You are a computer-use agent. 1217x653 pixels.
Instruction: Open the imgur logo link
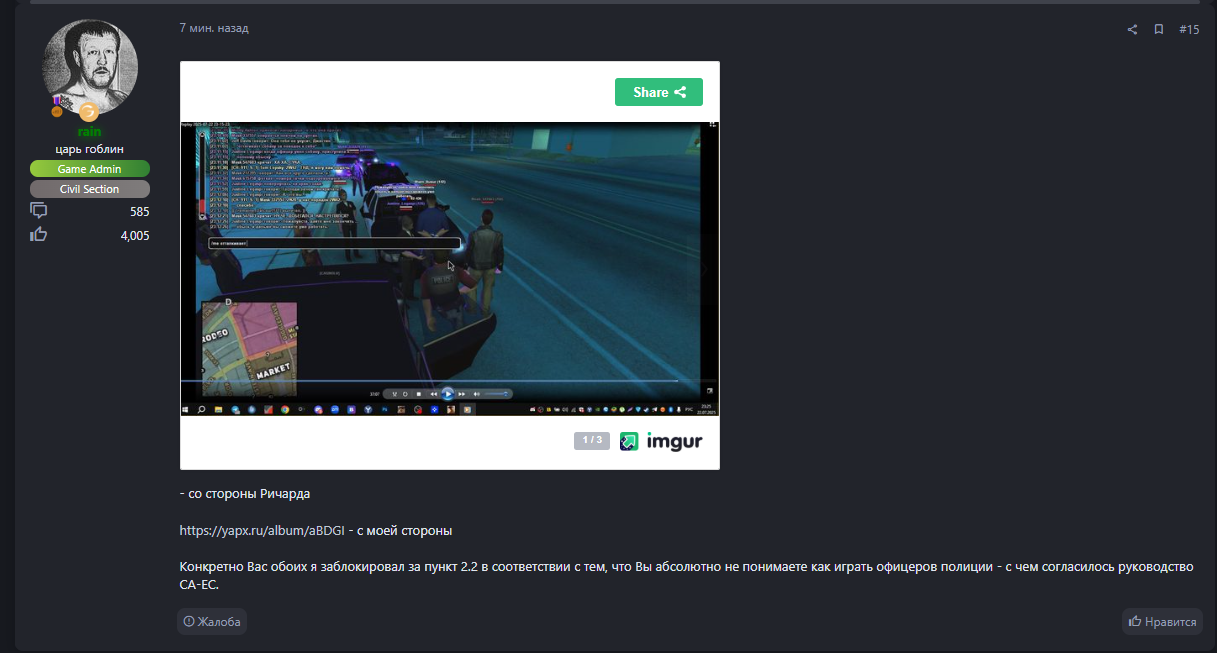pos(660,441)
